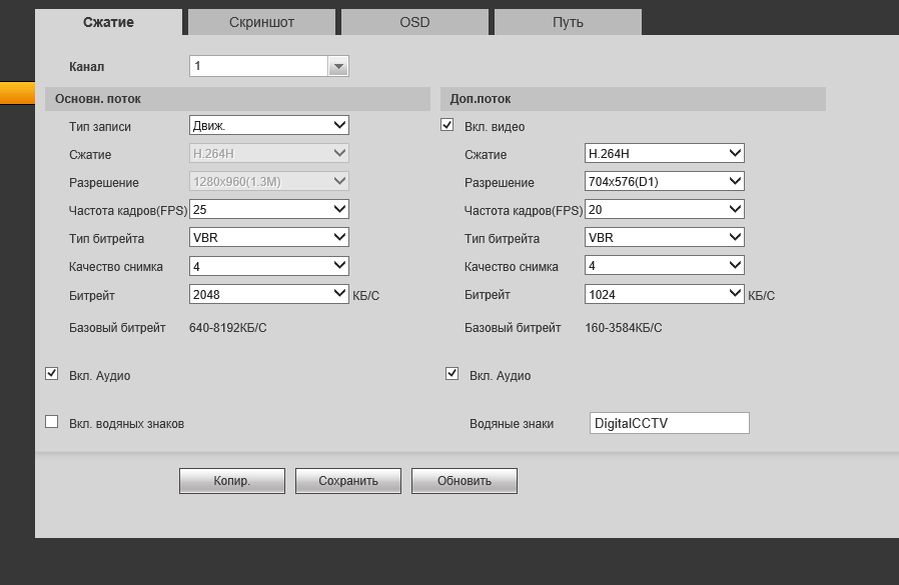899x585 pixels.
Task: Click the Обновить button
Action: 464,481
